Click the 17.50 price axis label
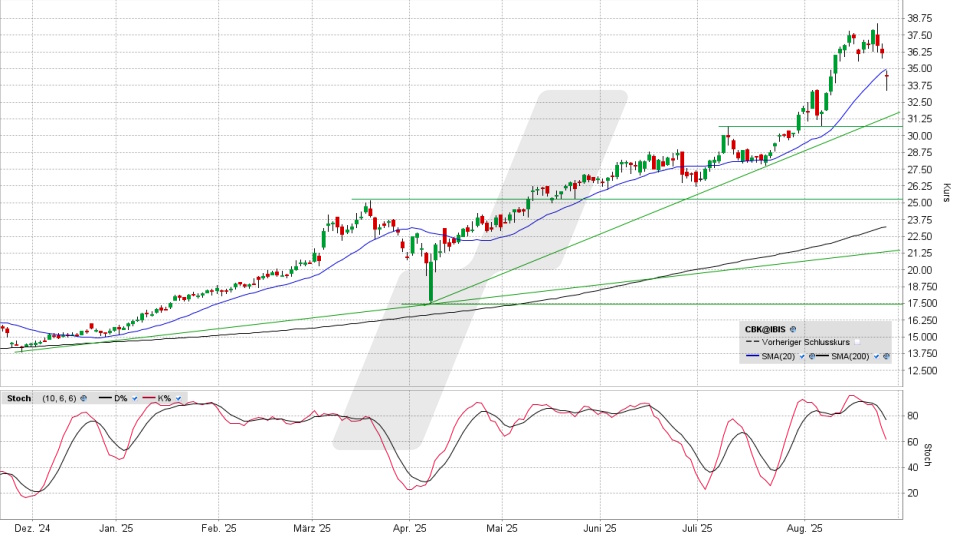Image resolution: width=960 pixels, height=540 pixels. click(920, 303)
